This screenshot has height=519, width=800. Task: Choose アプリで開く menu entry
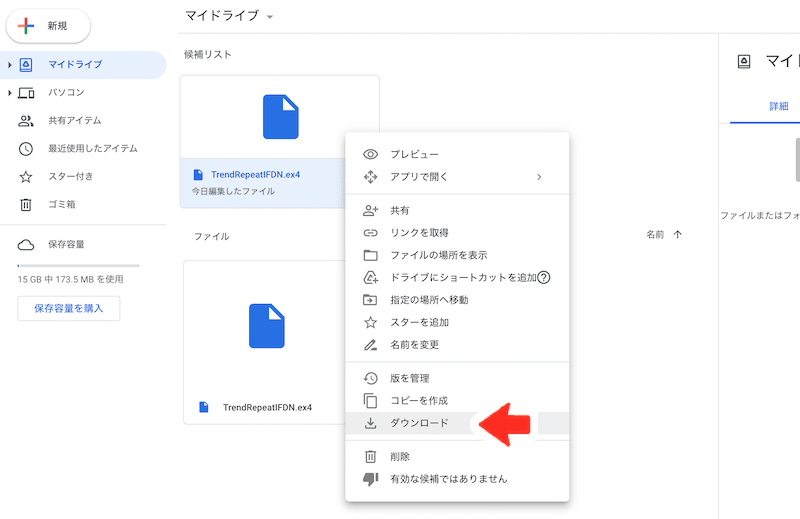pyautogui.click(x=457, y=177)
